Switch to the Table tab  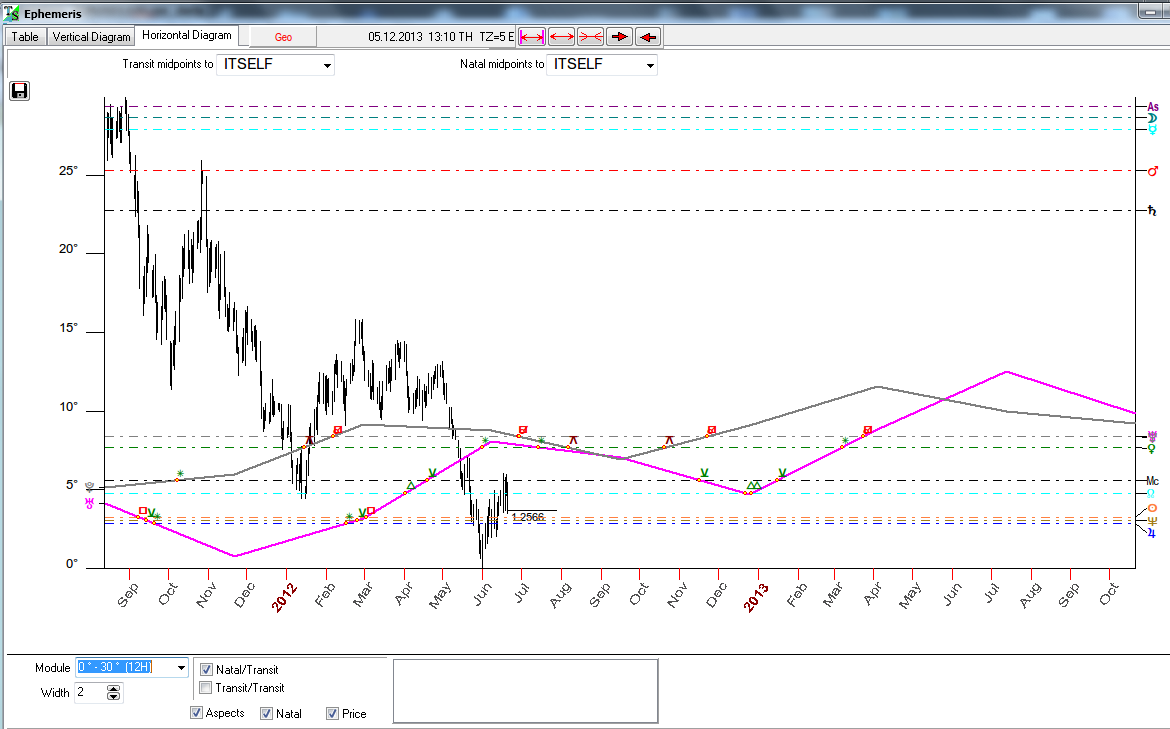25,37
